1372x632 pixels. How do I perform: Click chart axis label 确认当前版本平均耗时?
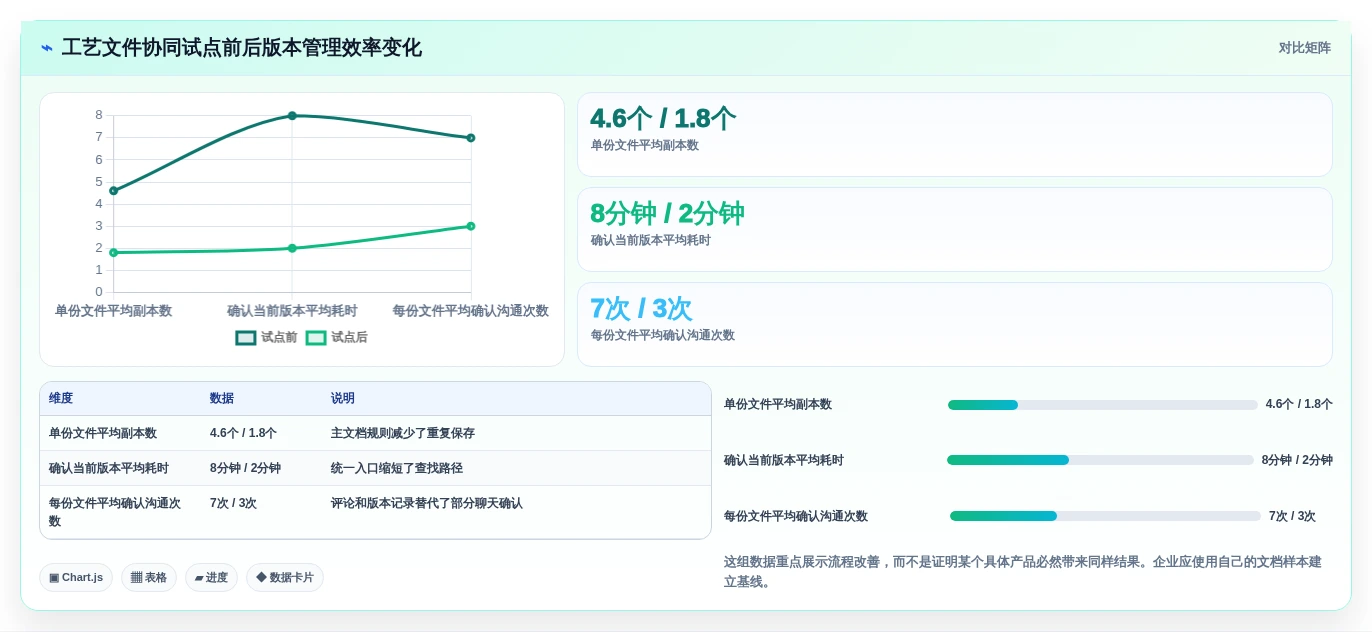click(x=292, y=311)
